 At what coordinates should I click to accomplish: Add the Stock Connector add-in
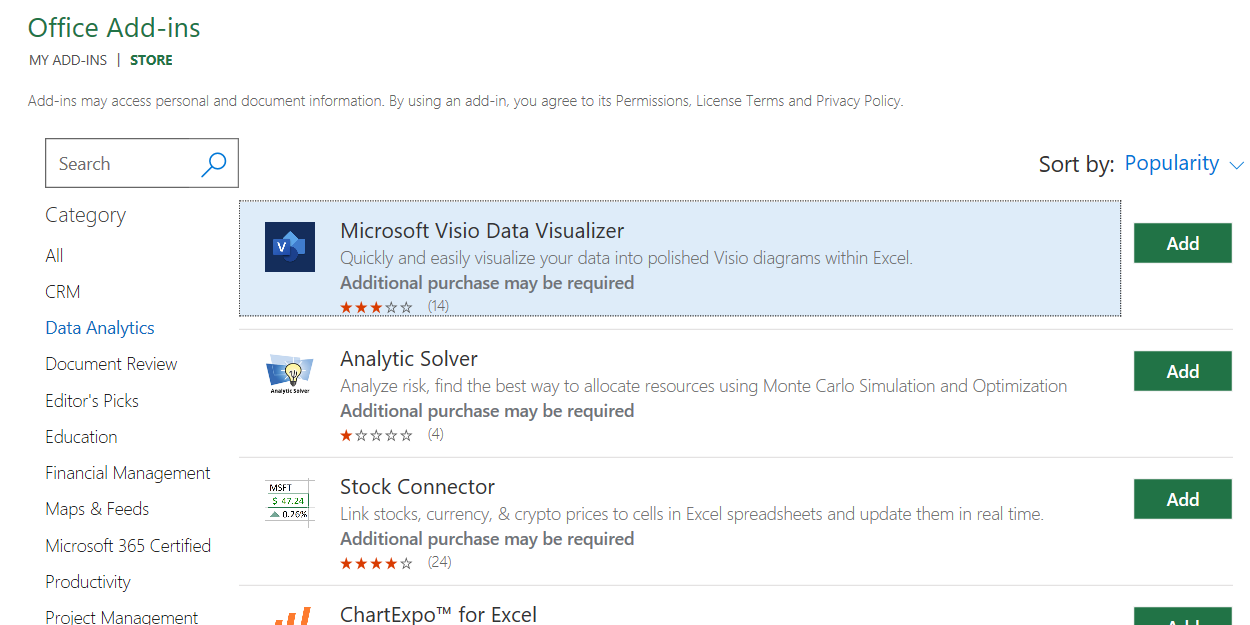pyautogui.click(x=1182, y=499)
